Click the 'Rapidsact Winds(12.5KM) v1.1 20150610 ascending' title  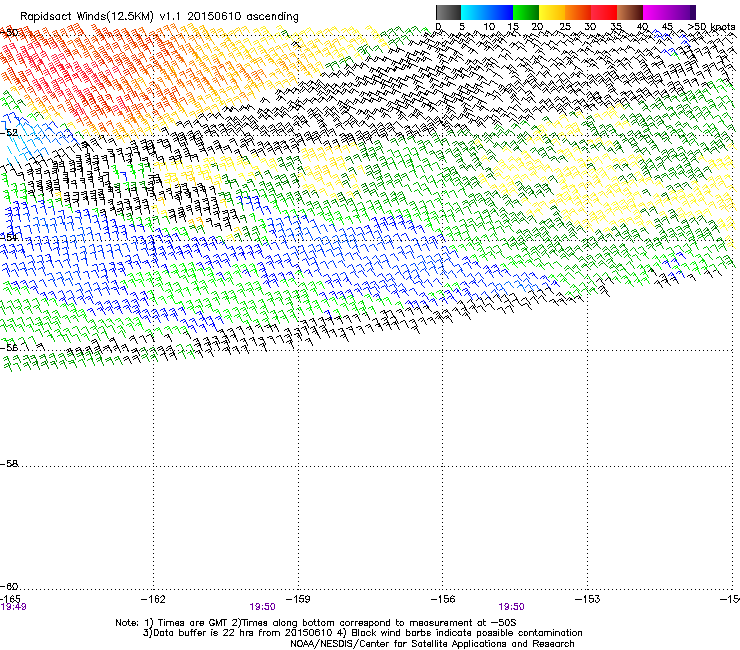[x=159, y=17]
